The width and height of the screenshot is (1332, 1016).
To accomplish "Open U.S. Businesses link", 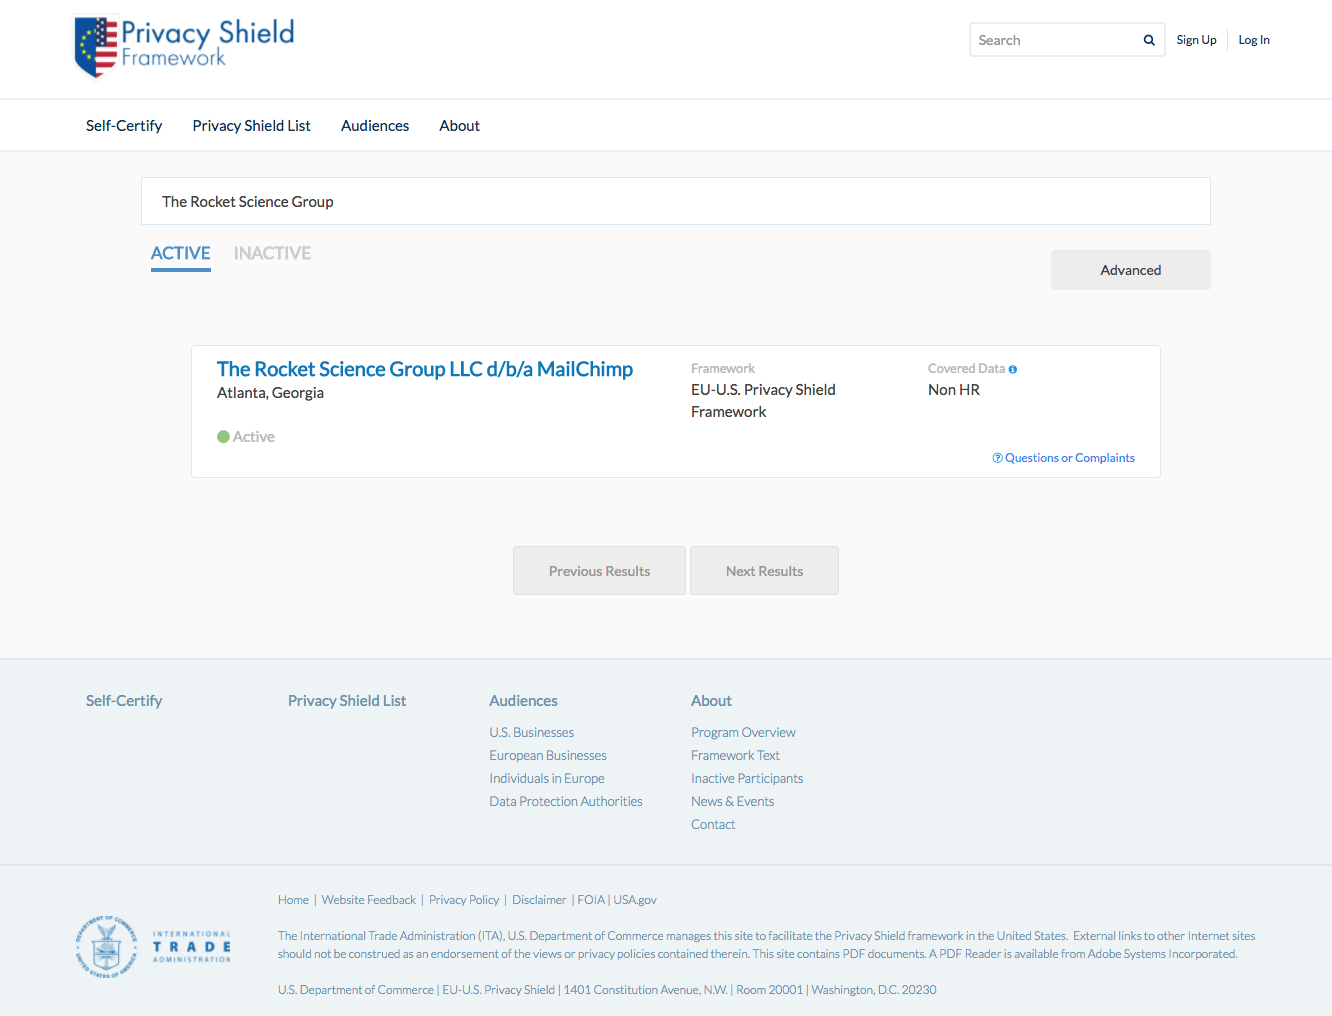I will (532, 733).
